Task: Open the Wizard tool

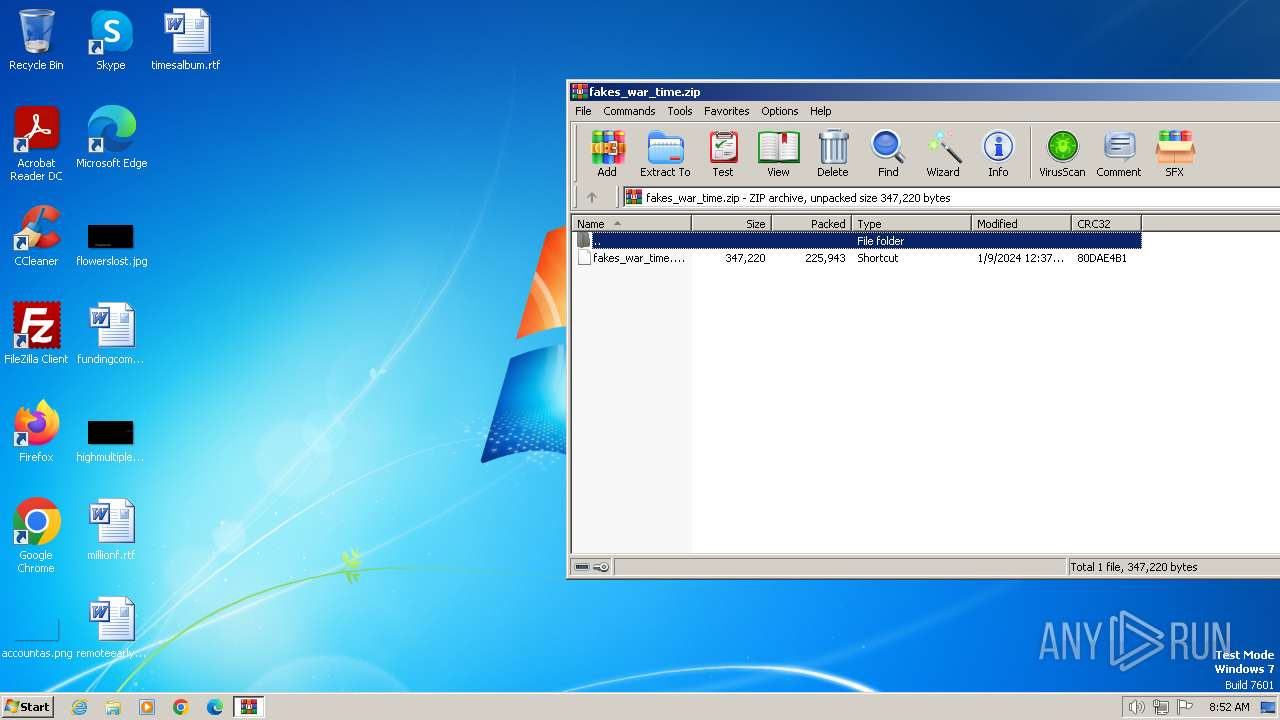Action: point(943,154)
